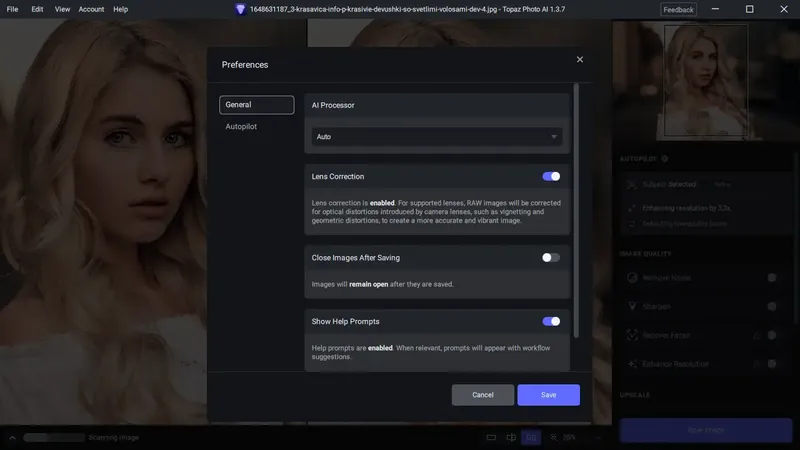Close the Preferences dialog with the X

580,60
